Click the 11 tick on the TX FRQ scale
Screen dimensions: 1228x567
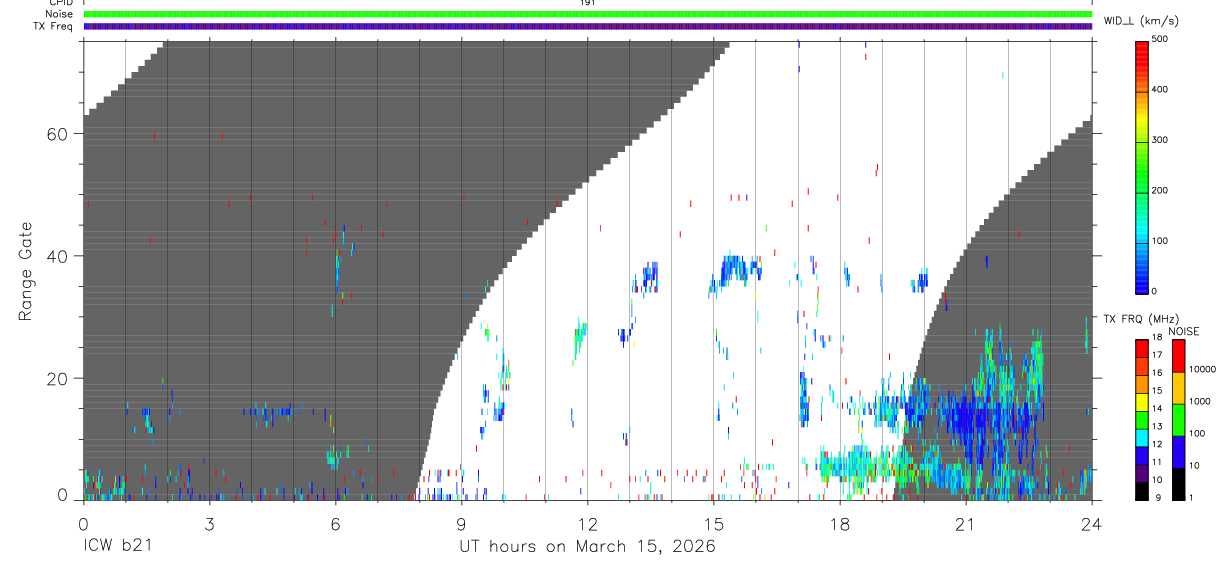tap(1158, 462)
